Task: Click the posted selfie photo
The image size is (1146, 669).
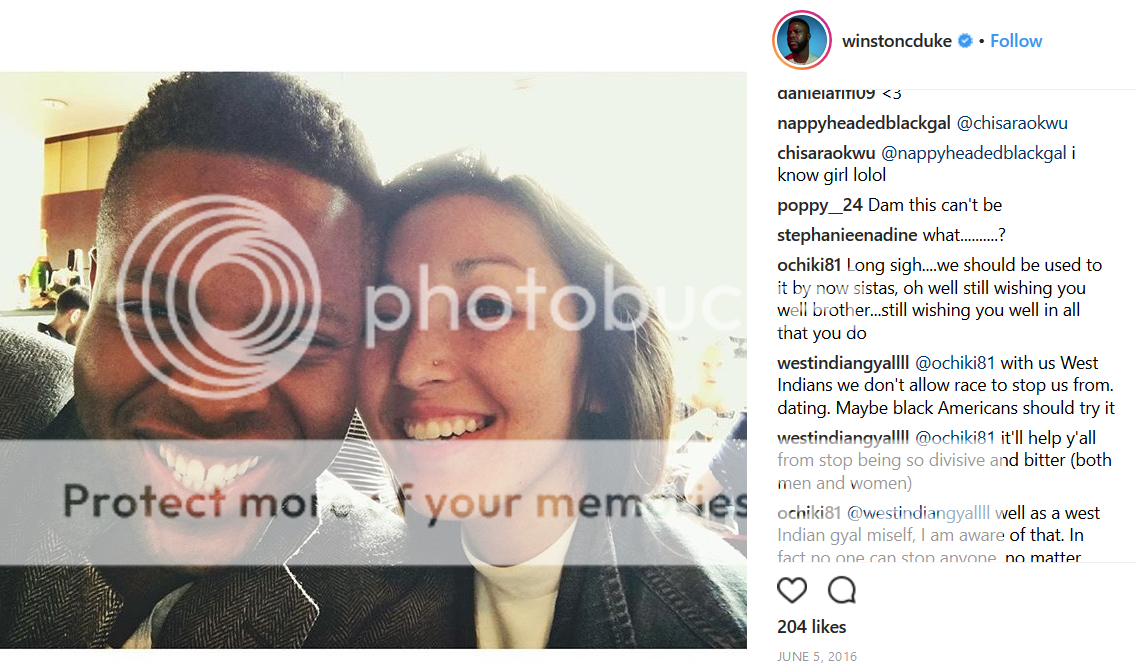Action: [373, 360]
